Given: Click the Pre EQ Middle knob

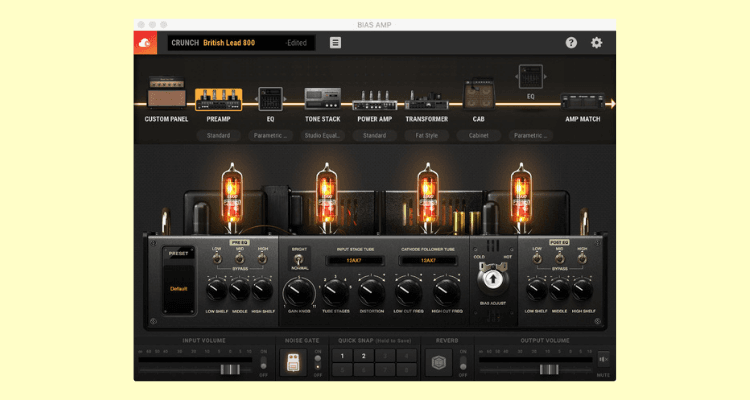Looking at the screenshot, I should 240,290.
